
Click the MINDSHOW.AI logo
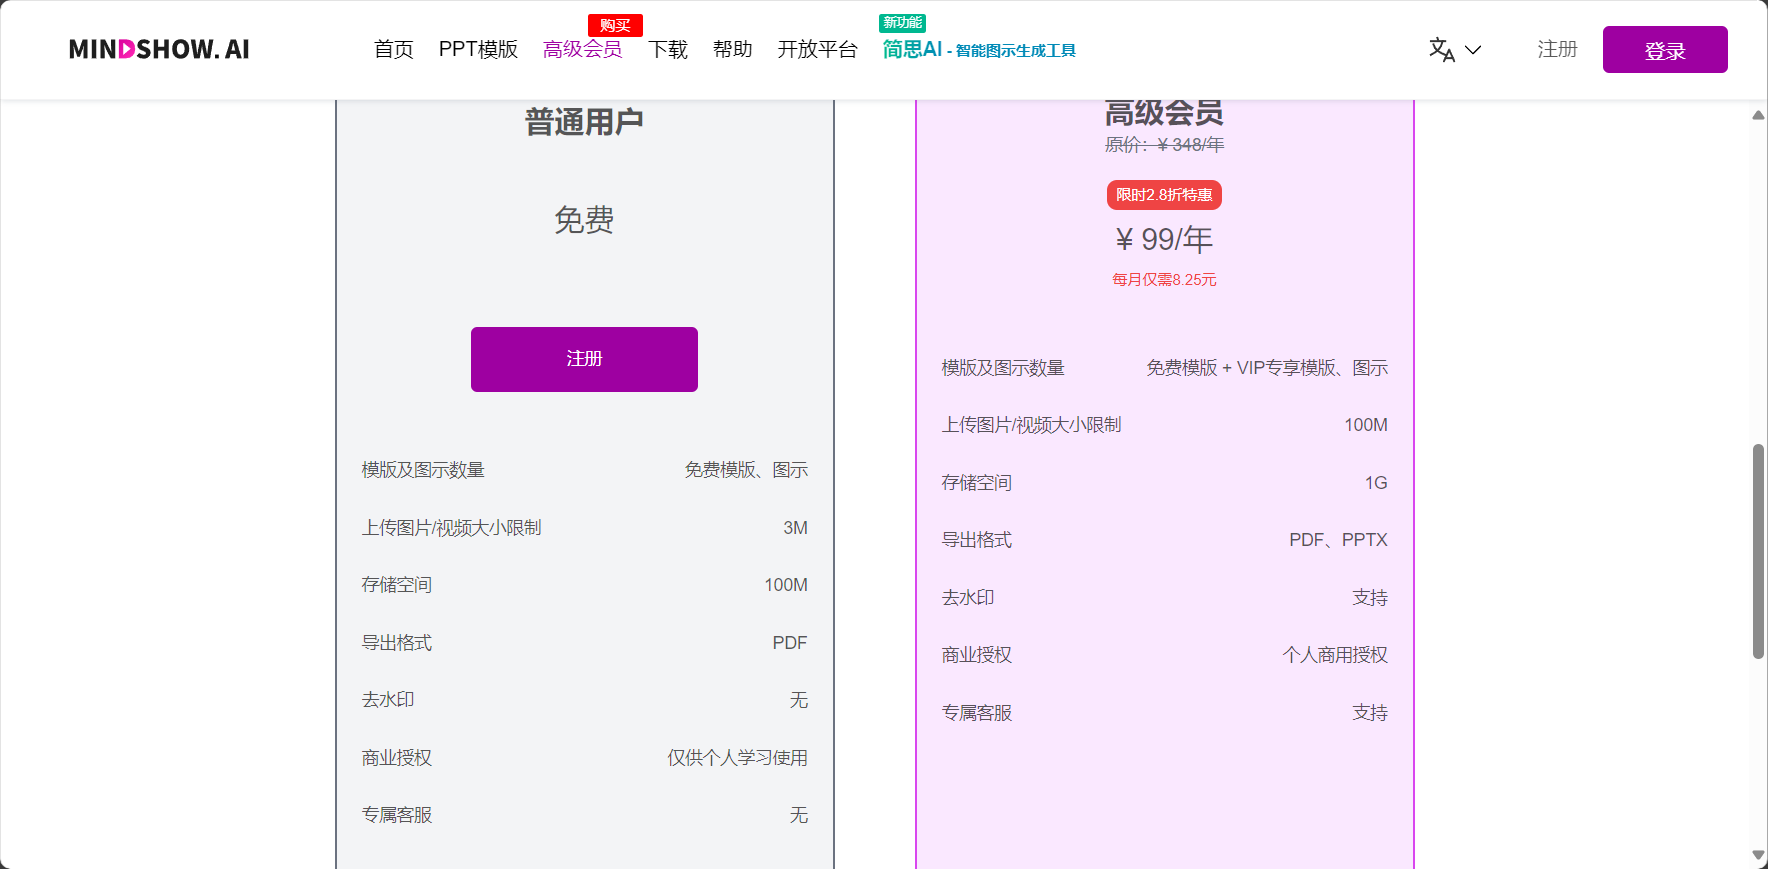coord(159,49)
